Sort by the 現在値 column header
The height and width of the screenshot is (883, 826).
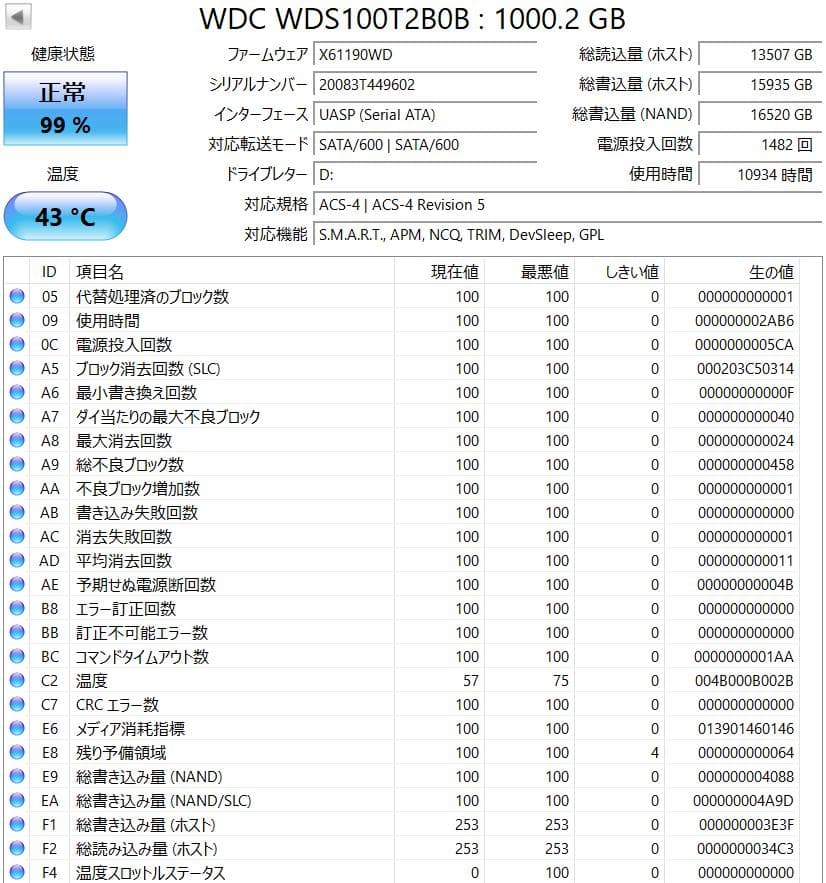click(x=439, y=272)
